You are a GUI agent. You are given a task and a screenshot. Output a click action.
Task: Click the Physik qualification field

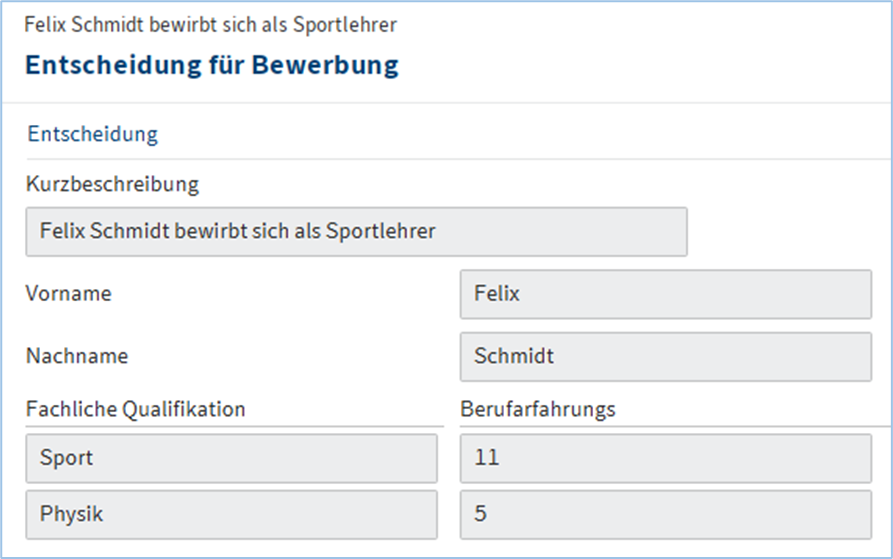[231, 515]
